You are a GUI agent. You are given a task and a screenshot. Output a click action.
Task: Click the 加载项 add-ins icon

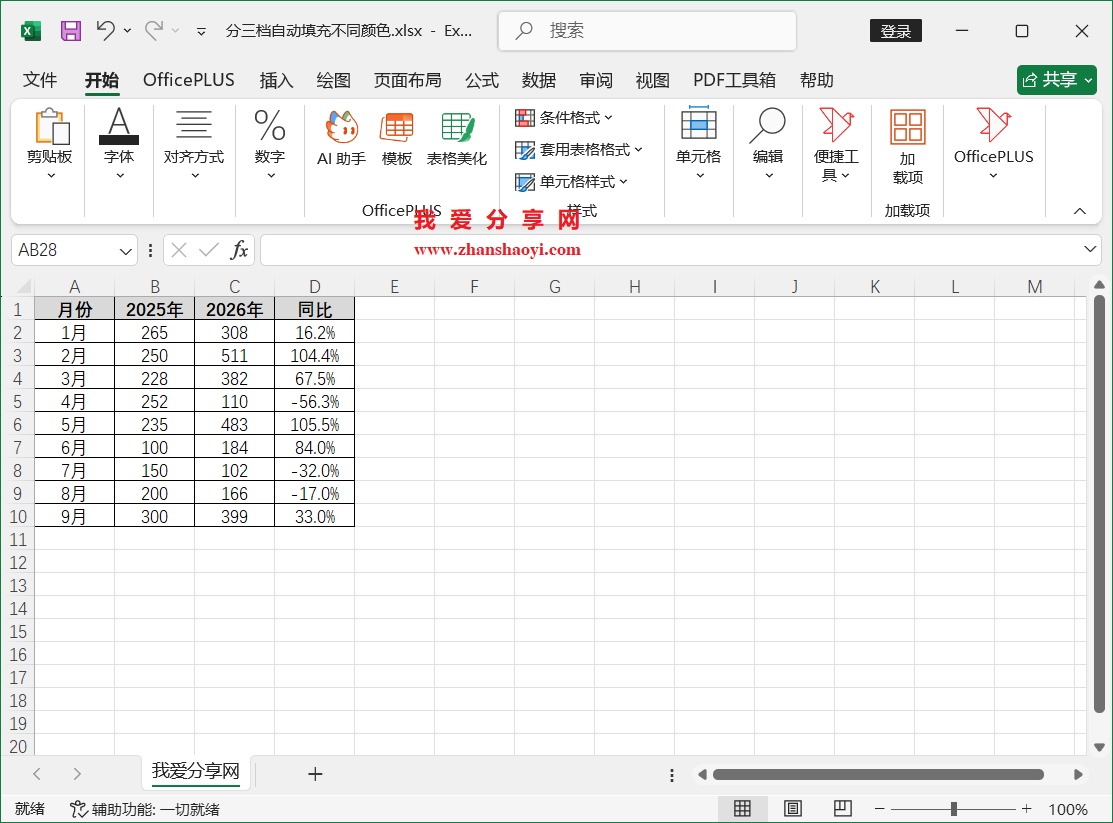point(908,147)
